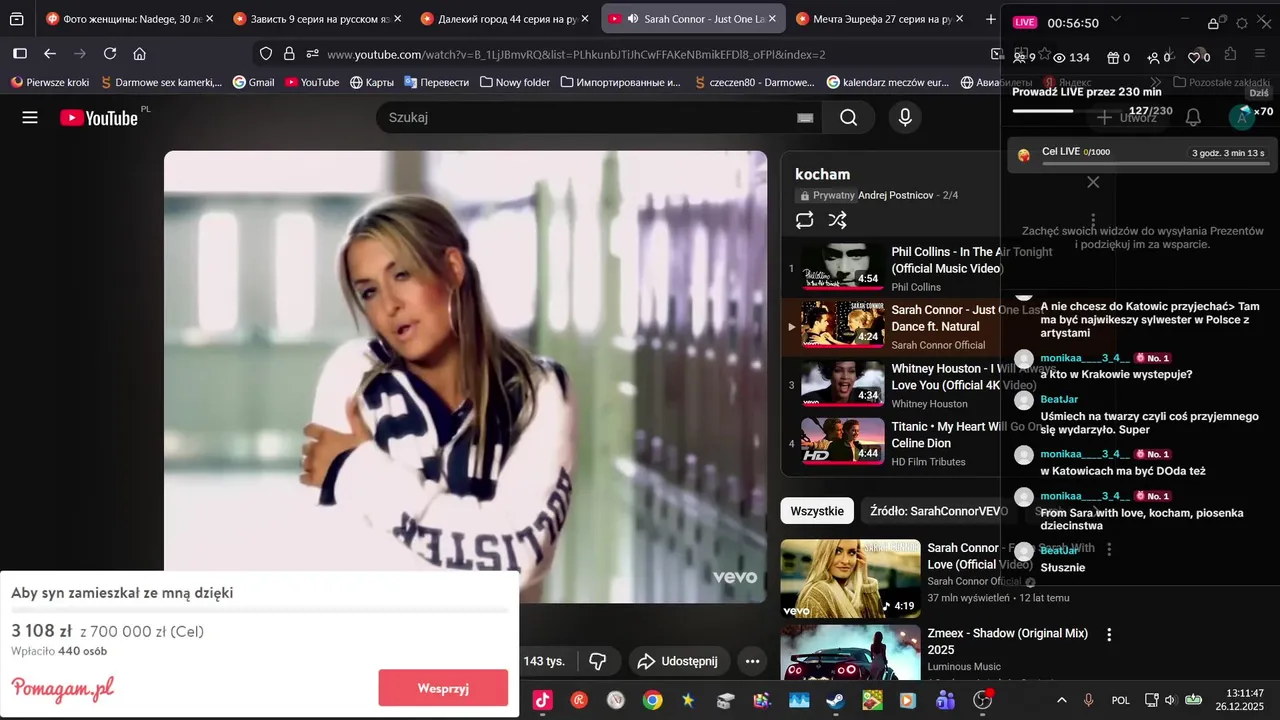The image size is (1280, 720).
Task: Click the Pomagam fundraiser progress bar
Action: [x=260, y=610]
